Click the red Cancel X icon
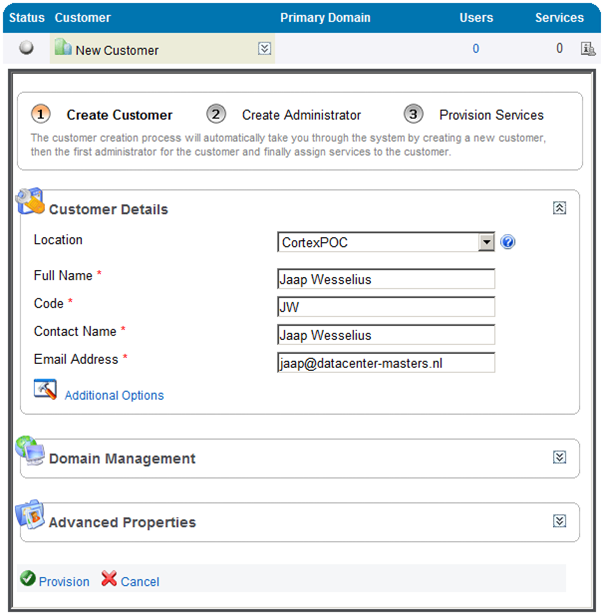 (109, 580)
